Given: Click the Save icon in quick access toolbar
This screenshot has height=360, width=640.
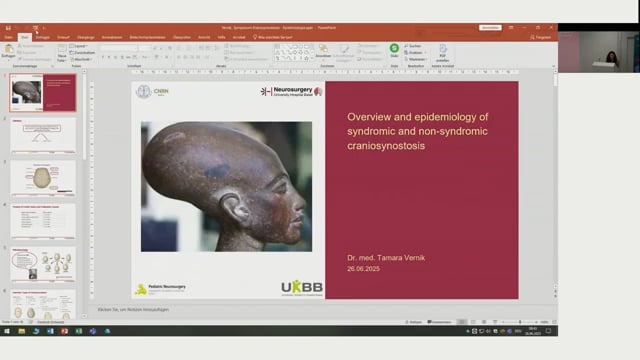Looking at the screenshot, I should coord(8,28).
